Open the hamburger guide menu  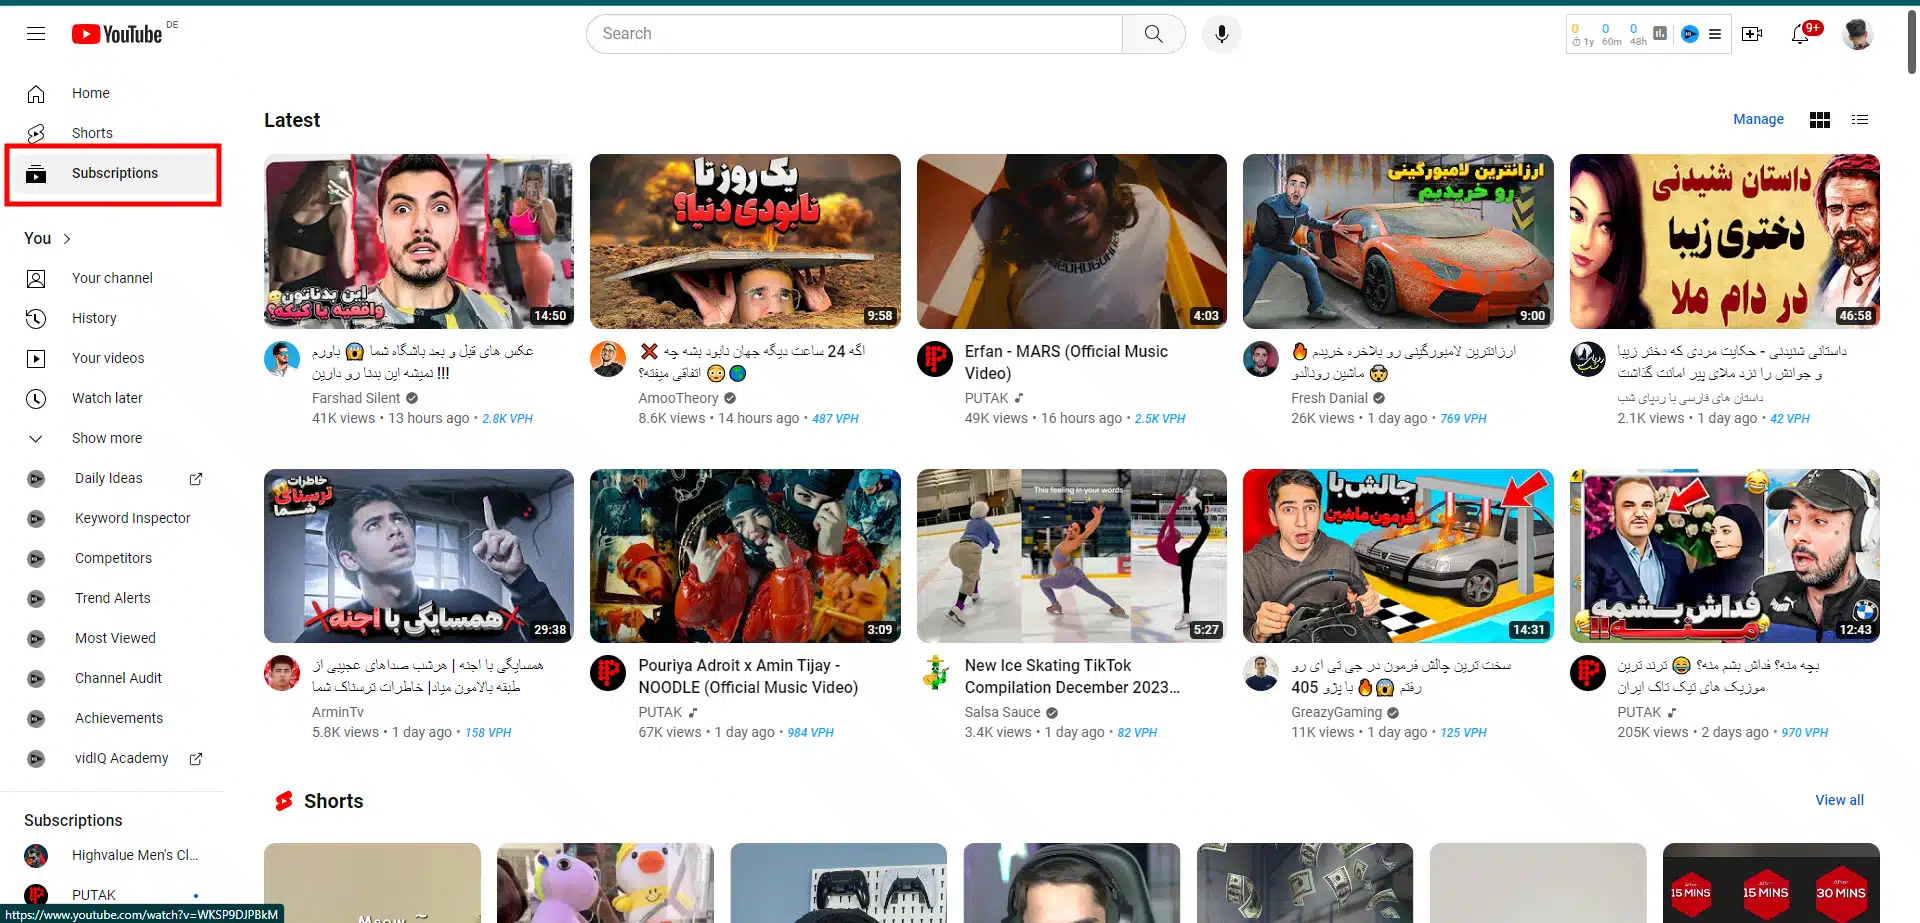pyautogui.click(x=36, y=34)
